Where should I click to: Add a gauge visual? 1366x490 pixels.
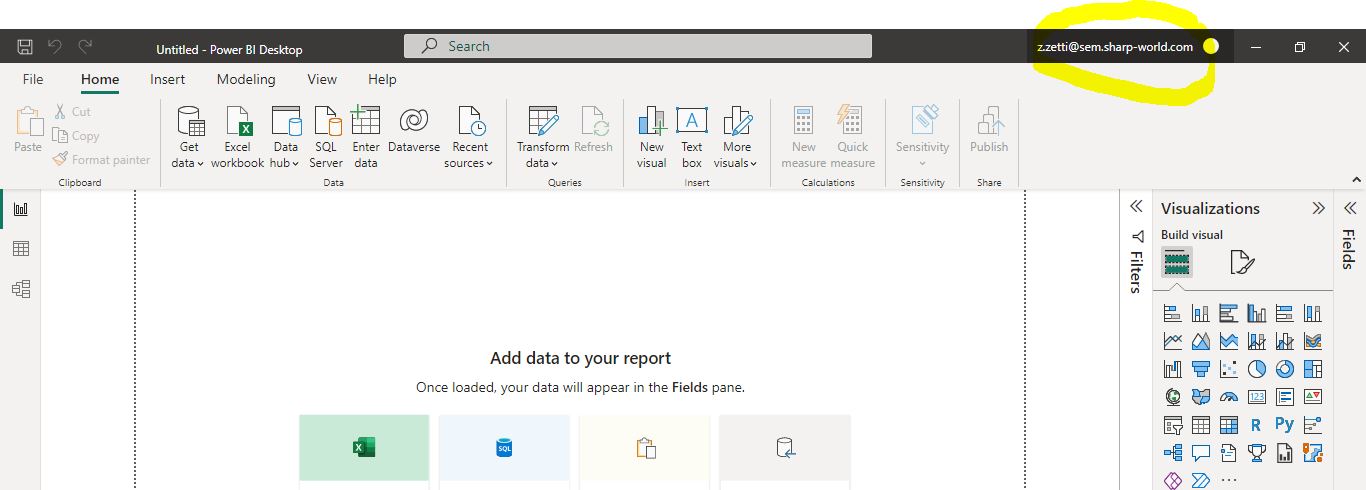[1229, 397]
